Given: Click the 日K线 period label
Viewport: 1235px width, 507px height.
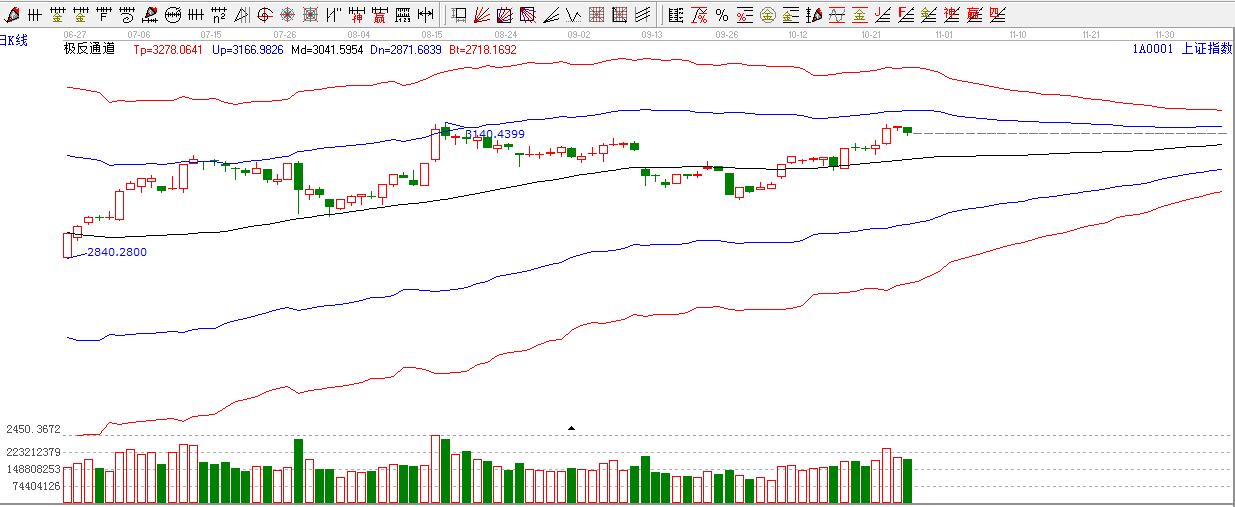Looking at the screenshot, I should pyautogui.click(x=14, y=39).
